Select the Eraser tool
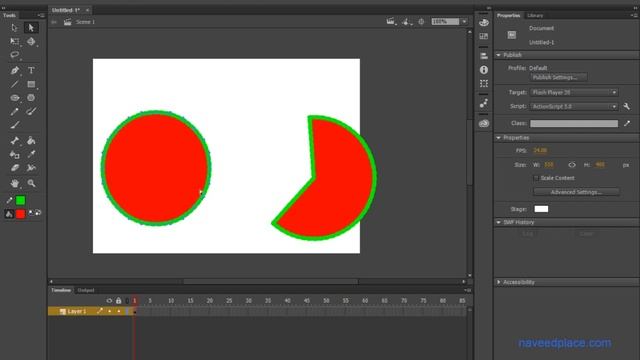Screen dimensions: 640x360 point(15,168)
